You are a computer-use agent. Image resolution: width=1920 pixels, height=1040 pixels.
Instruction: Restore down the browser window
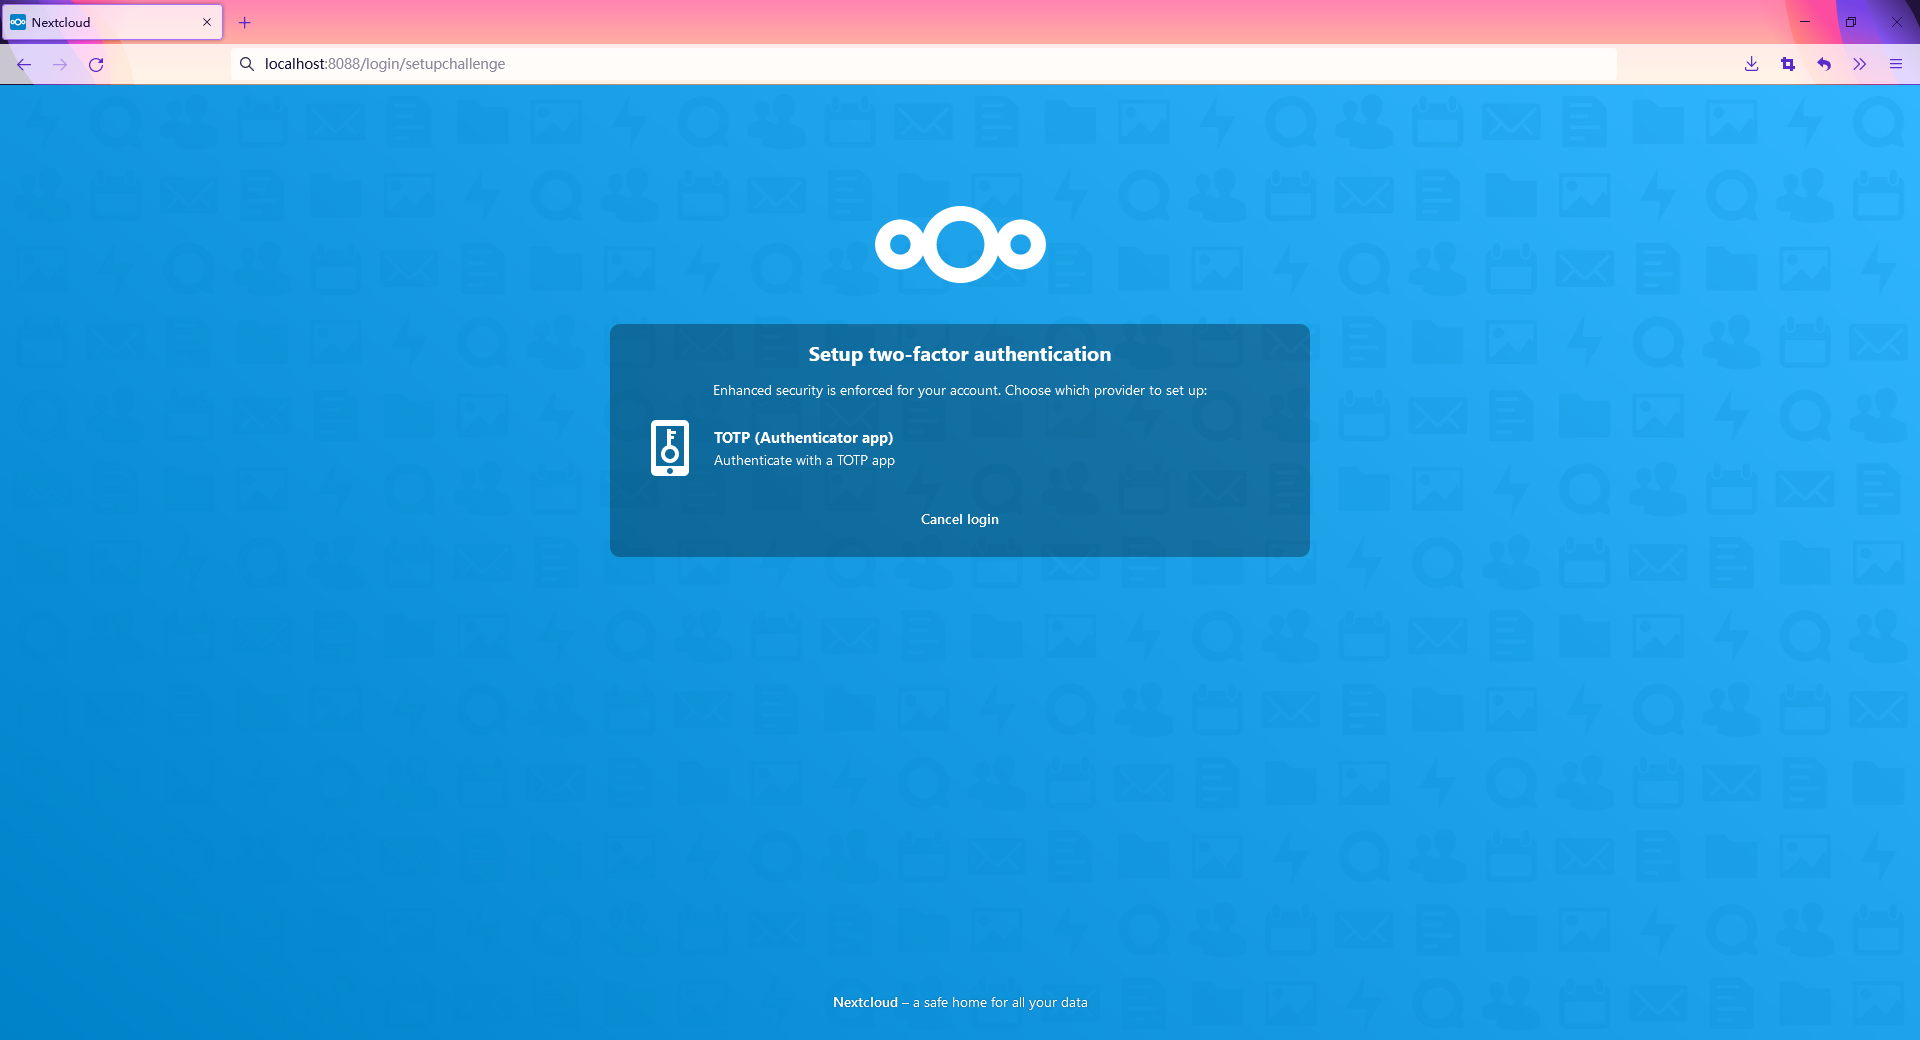click(1851, 21)
